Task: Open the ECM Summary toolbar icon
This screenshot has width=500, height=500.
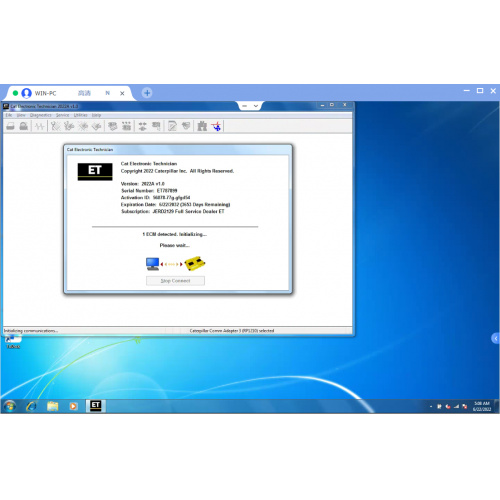Action: 113,126
